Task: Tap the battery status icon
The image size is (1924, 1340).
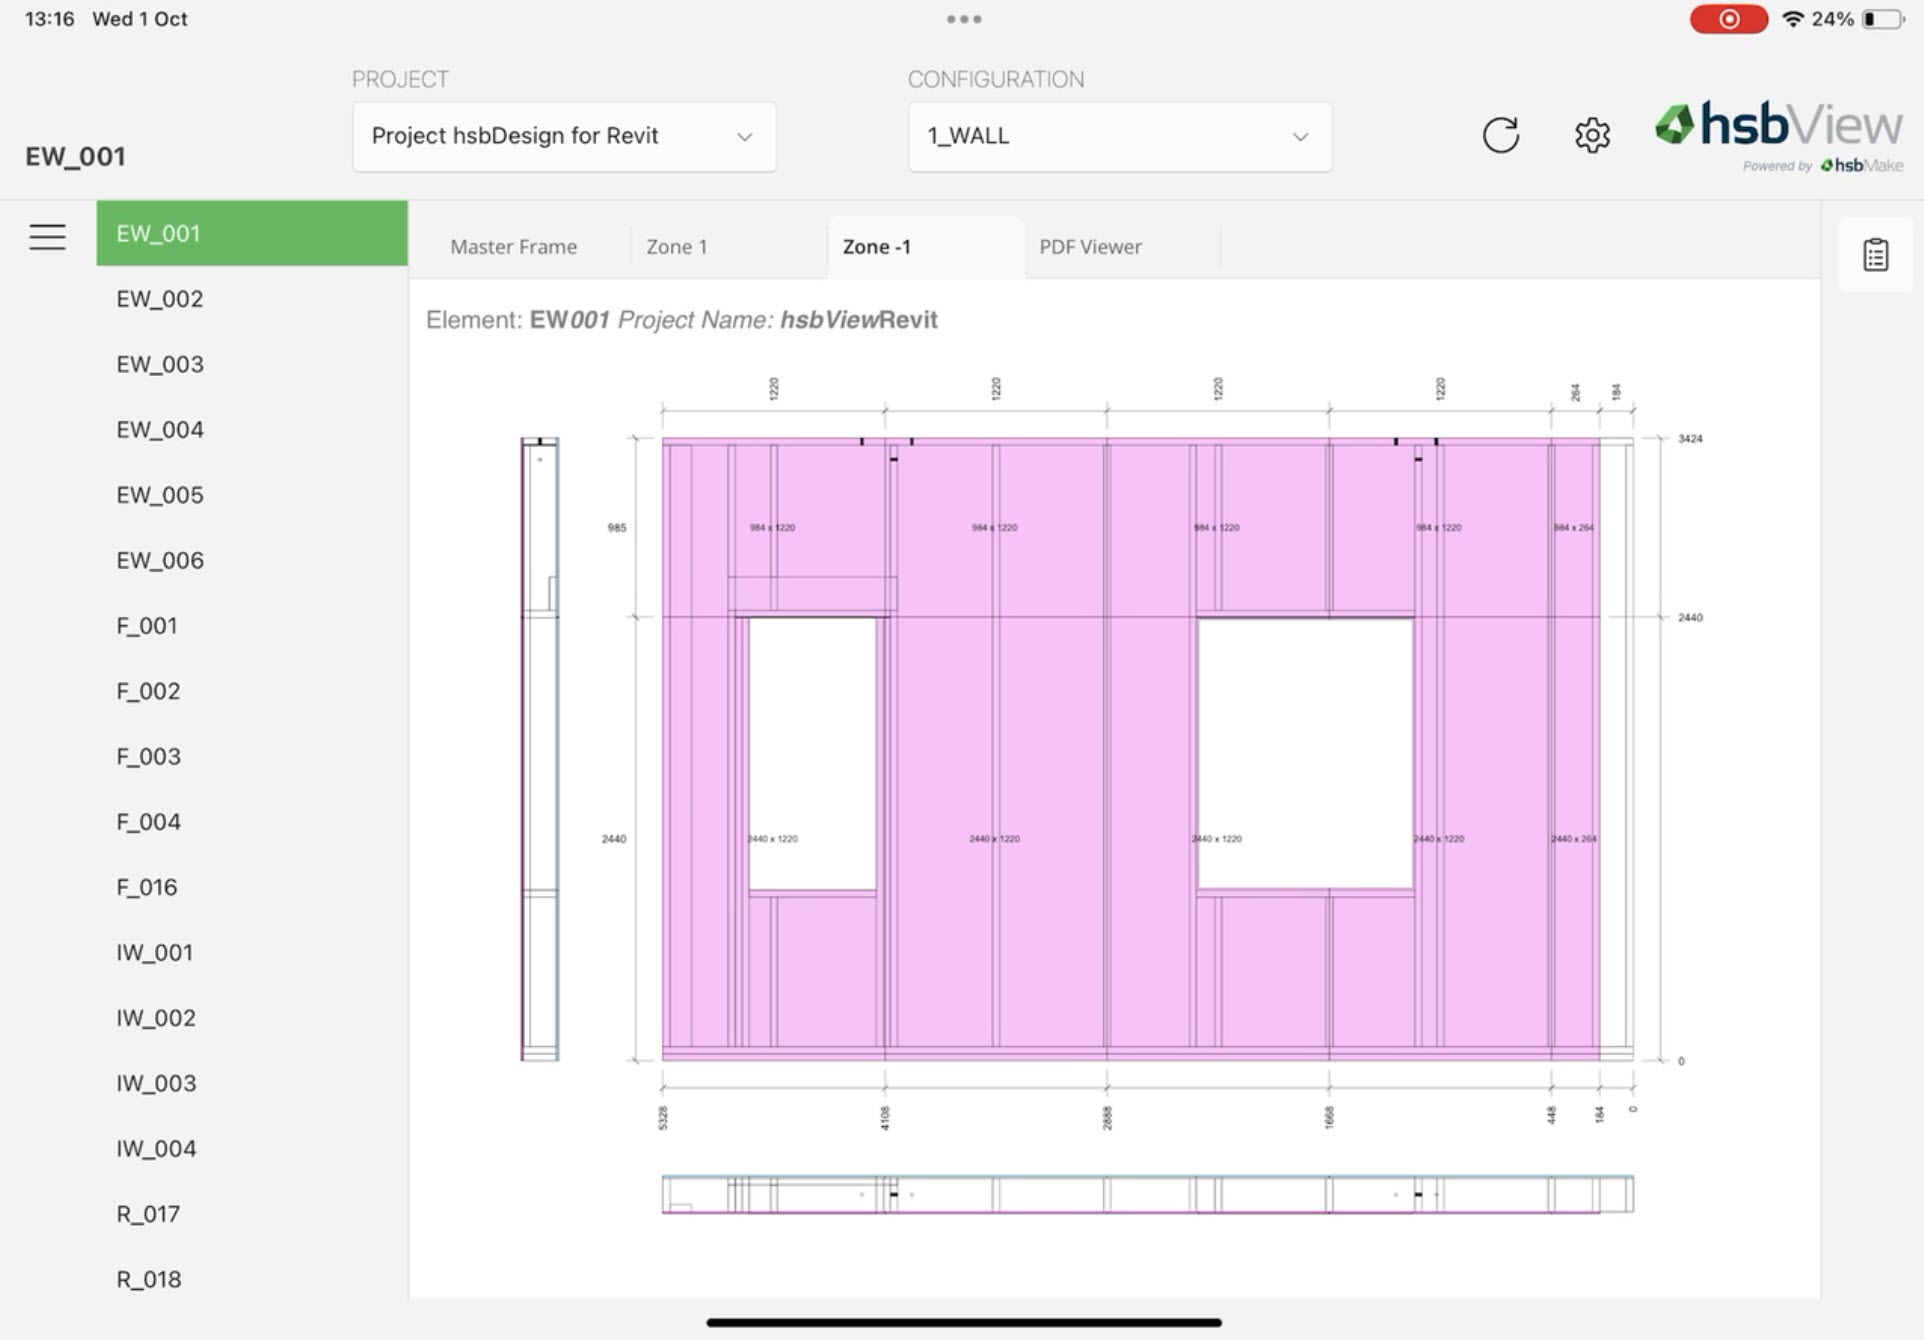Action: [1882, 19]
